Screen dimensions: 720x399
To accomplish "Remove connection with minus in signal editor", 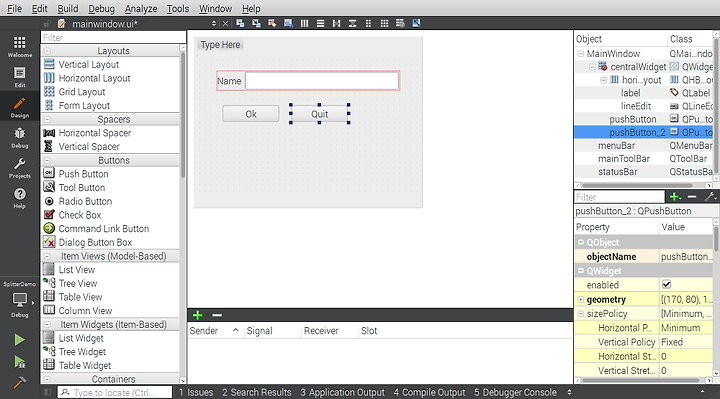I will pos(217,315).
